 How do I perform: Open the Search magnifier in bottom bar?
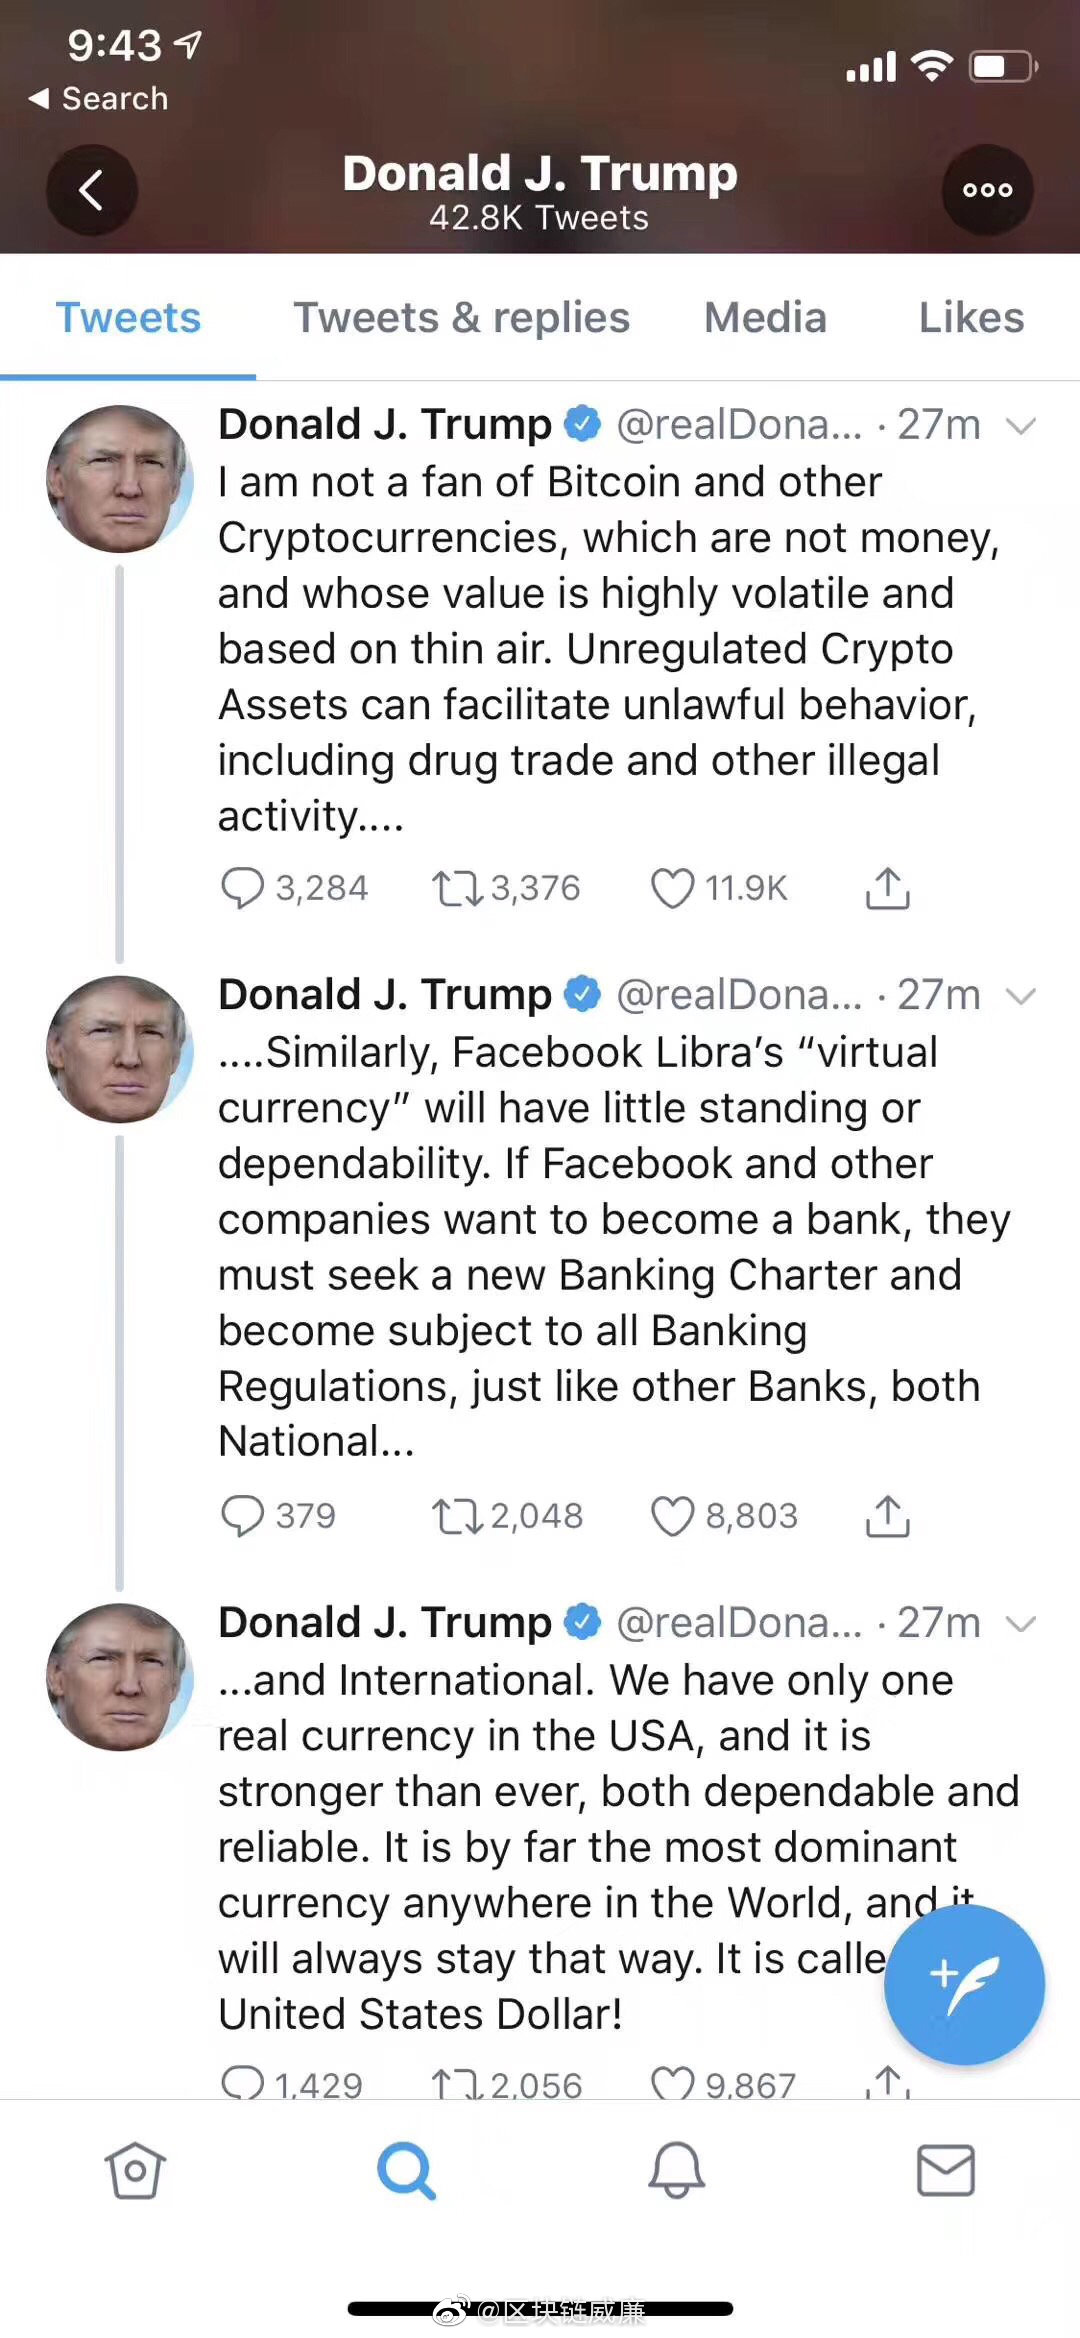point(406,2170)
